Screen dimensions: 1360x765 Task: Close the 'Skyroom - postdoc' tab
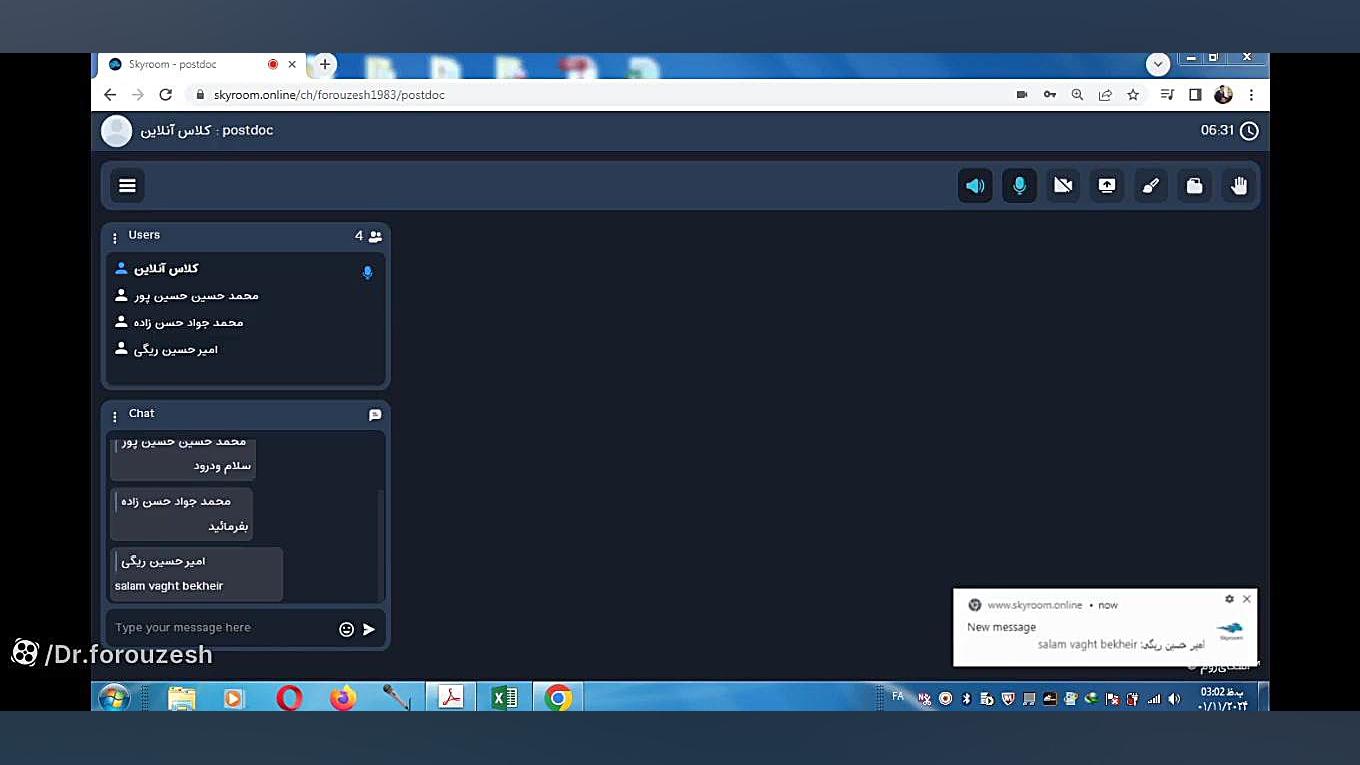292,64
